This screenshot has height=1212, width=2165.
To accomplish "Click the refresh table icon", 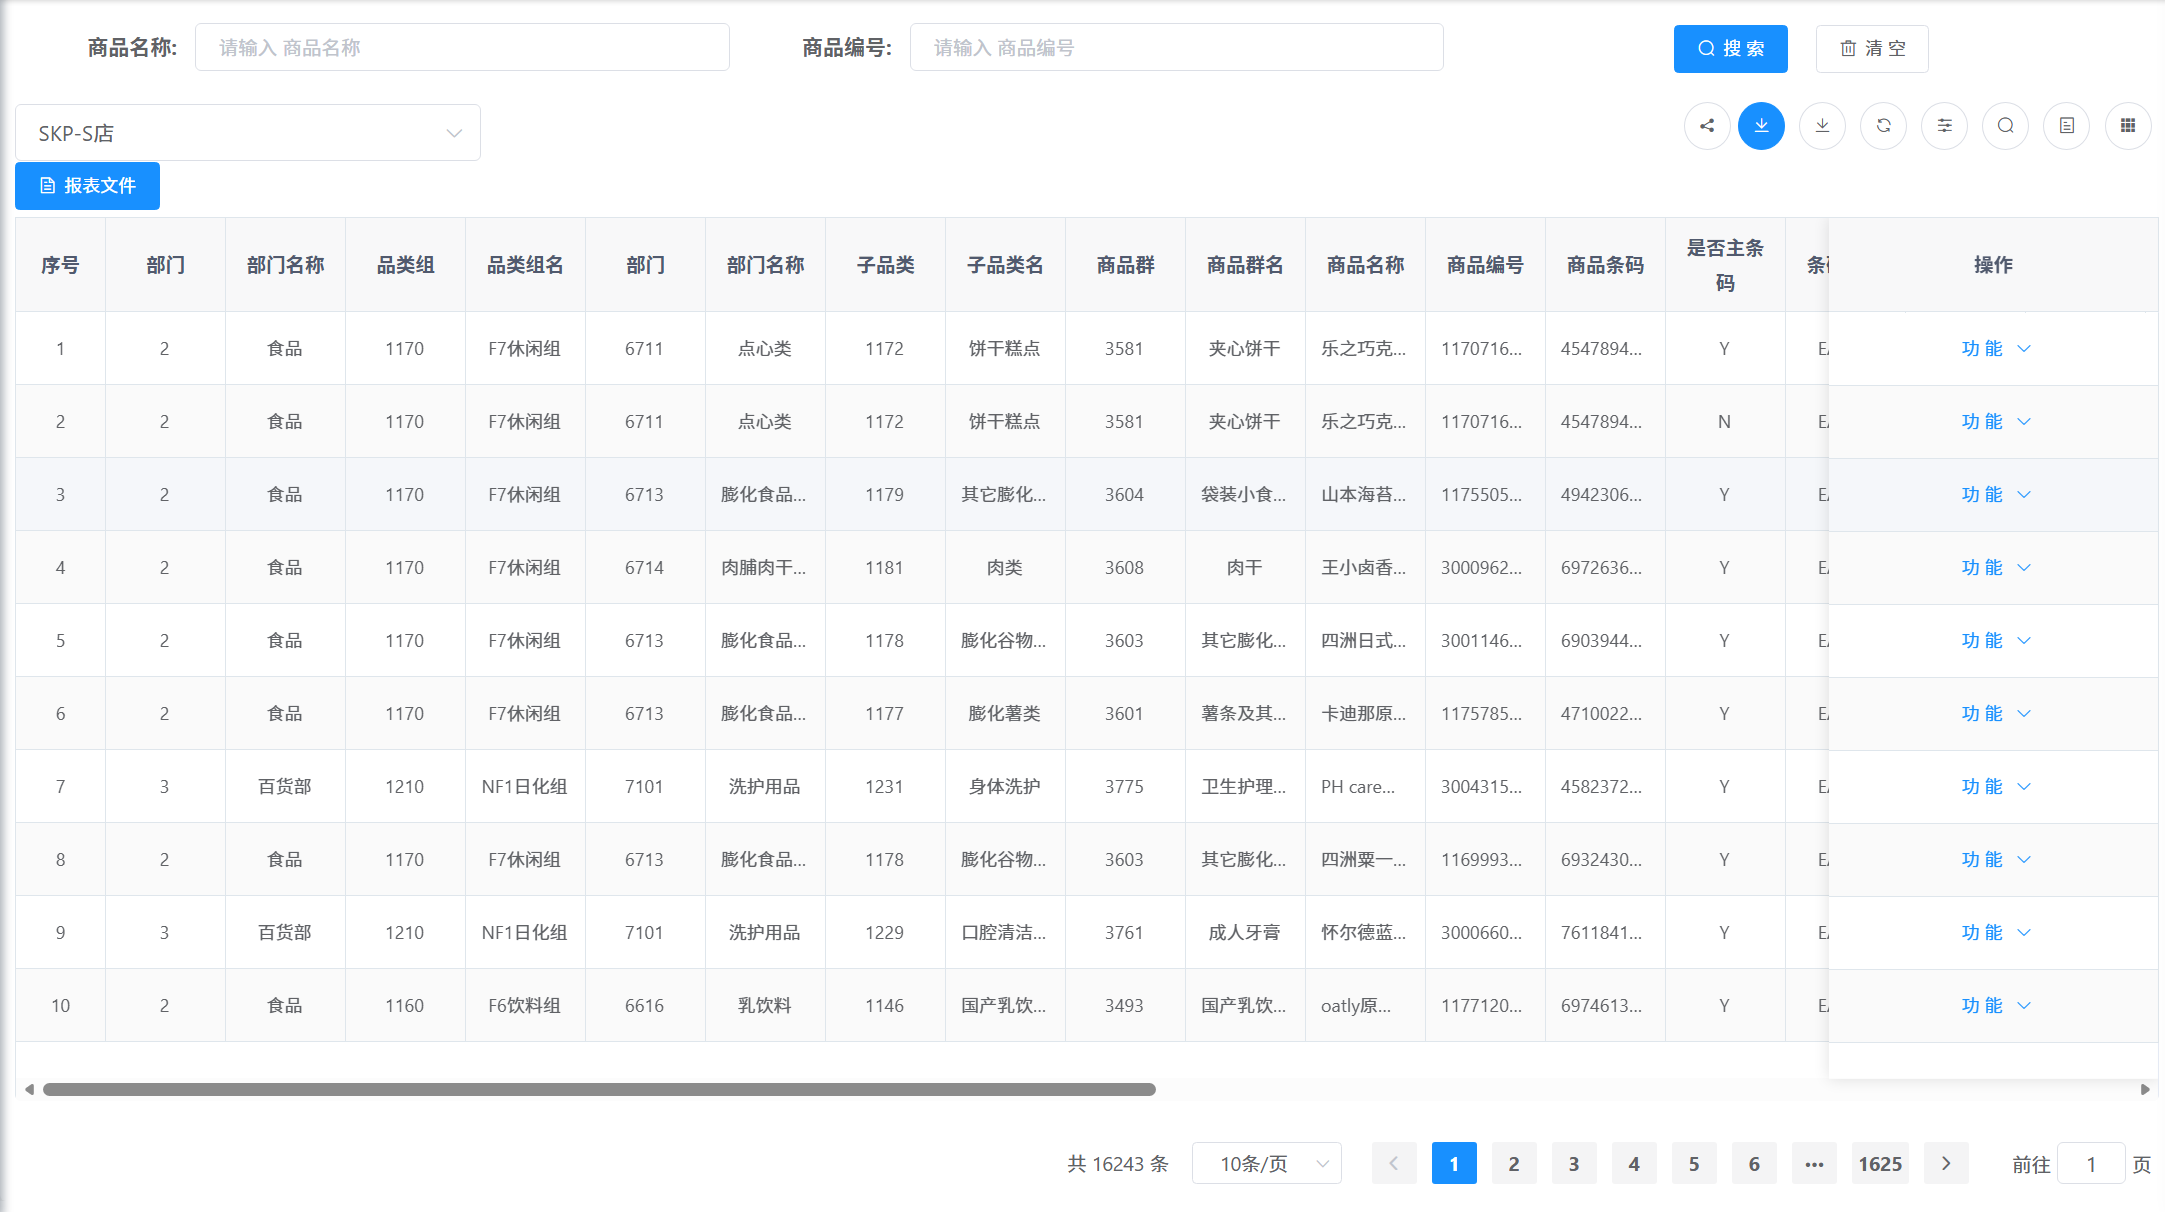I will [1883, 126].
